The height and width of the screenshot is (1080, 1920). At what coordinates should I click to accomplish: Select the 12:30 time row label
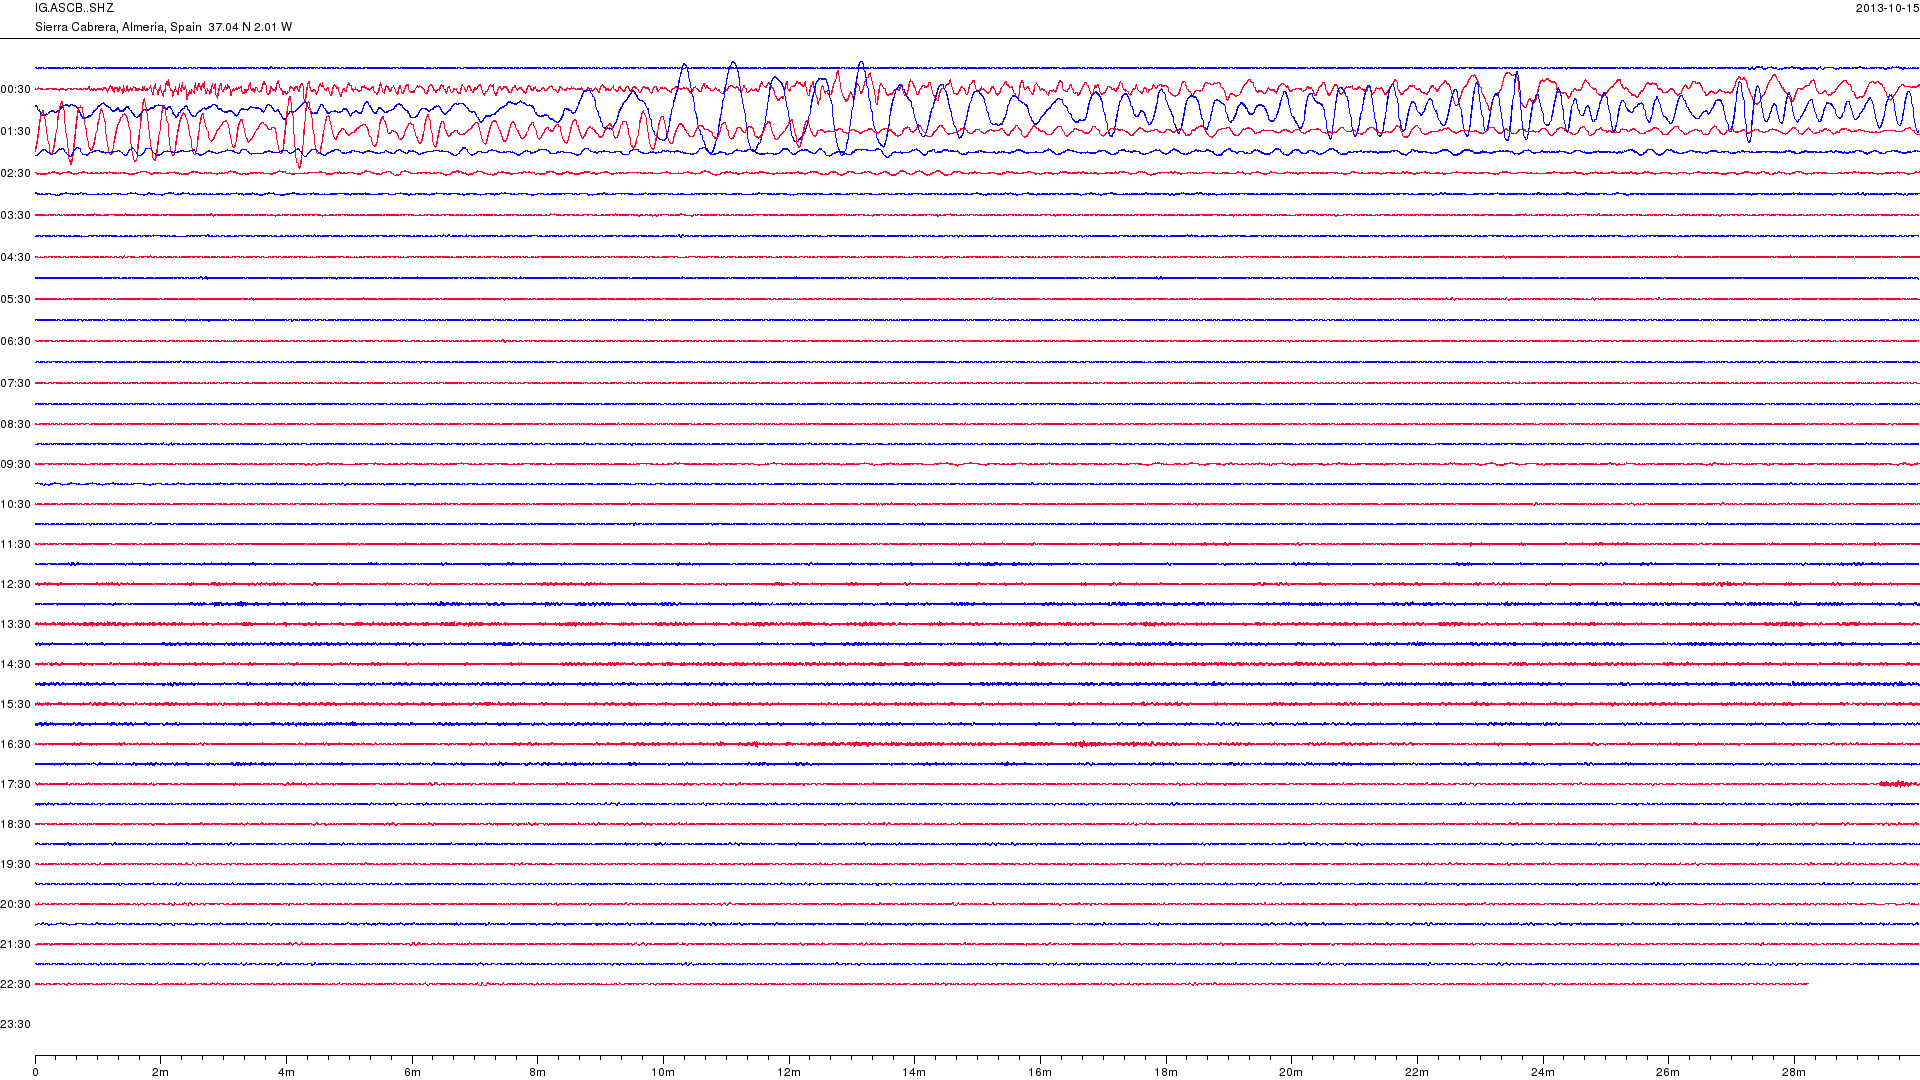pyautogui.click(x=16, y=584)
